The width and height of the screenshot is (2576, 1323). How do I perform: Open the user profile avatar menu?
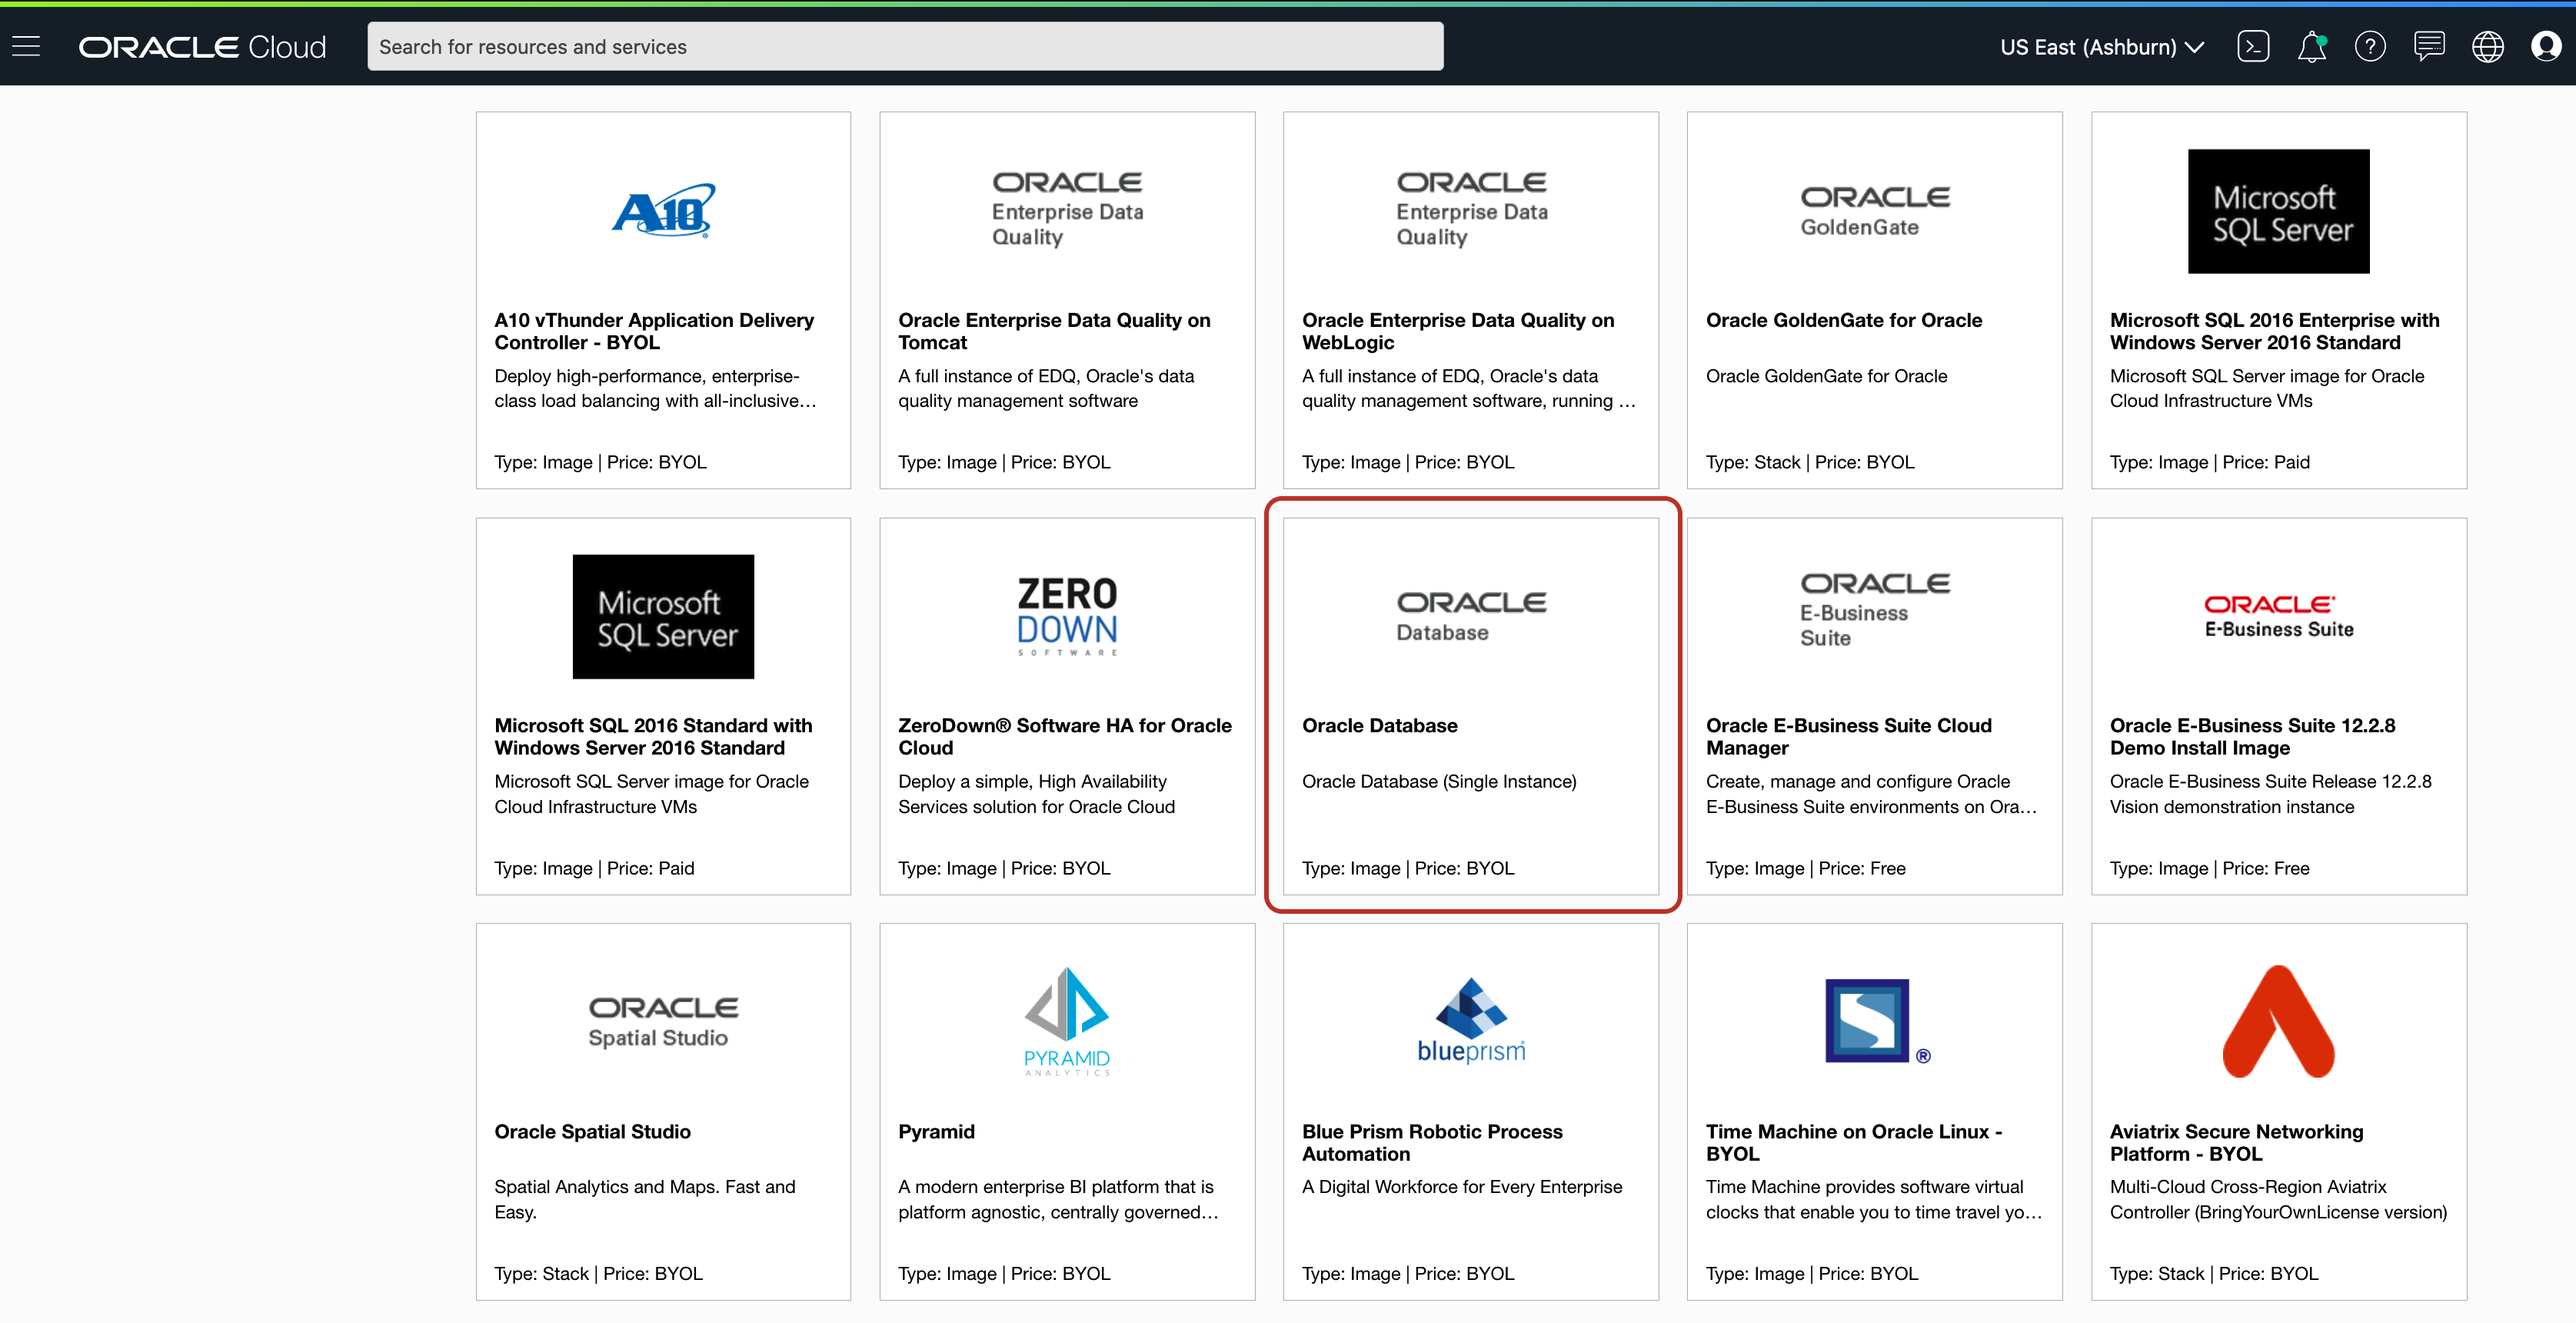[2545, 46]
